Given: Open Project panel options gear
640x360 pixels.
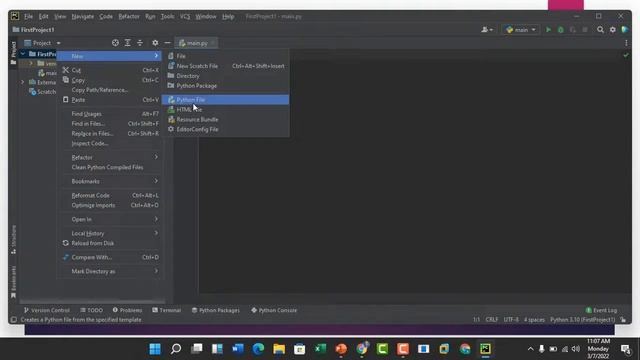Looking at the screenshot, I should [x=155, y=43].
